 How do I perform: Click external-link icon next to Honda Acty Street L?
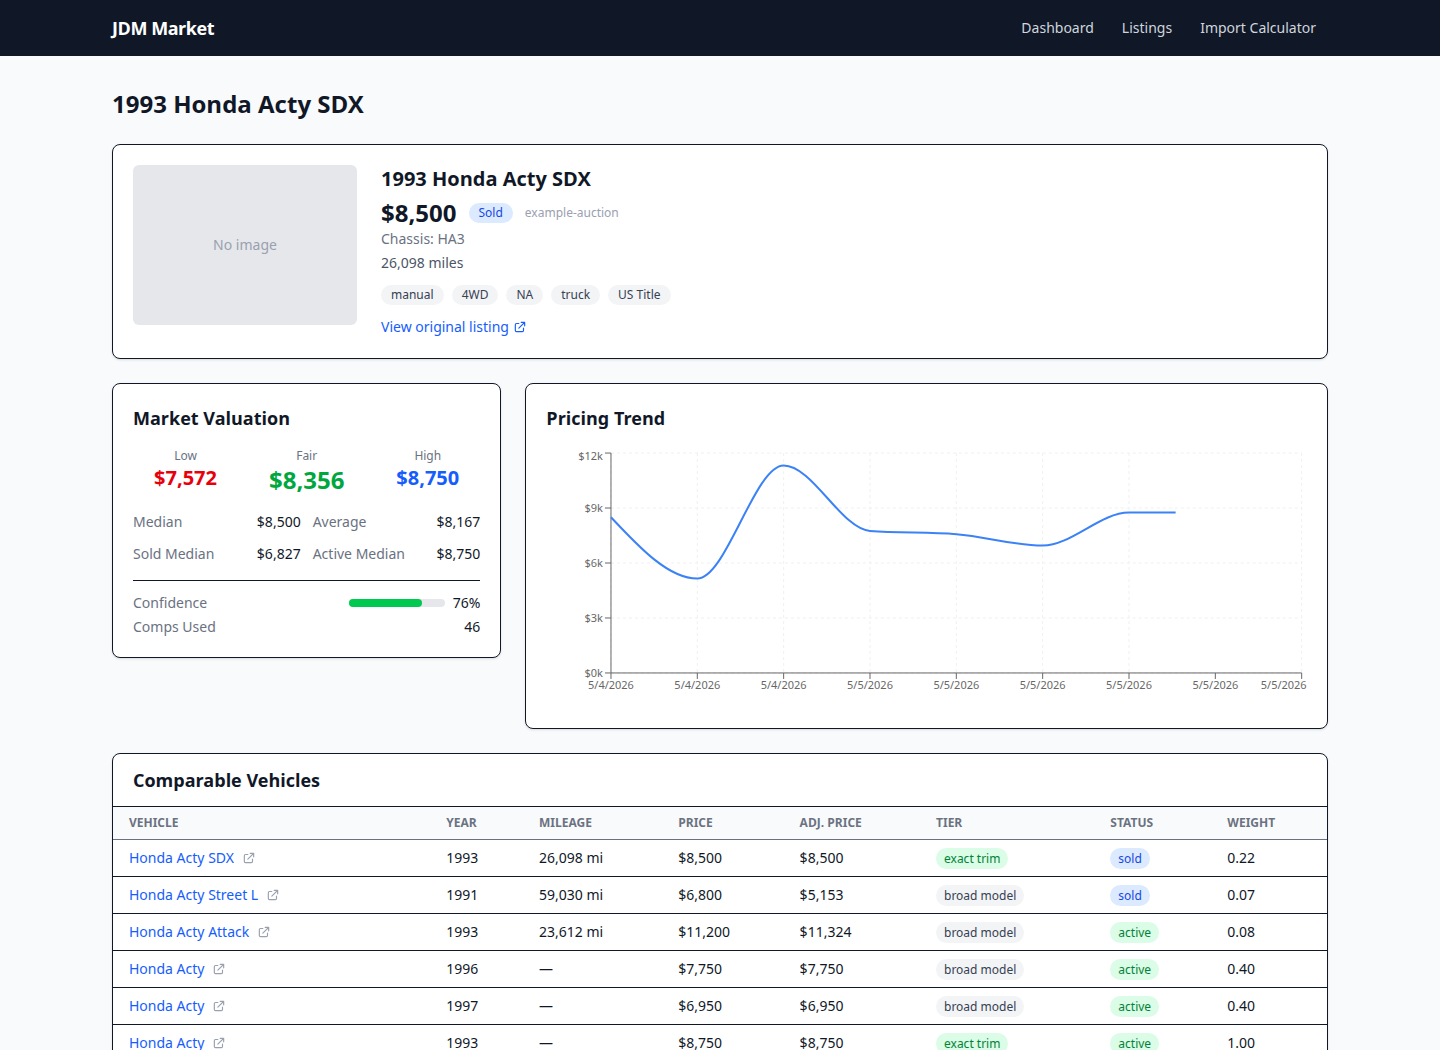click(x=273, y=895)
